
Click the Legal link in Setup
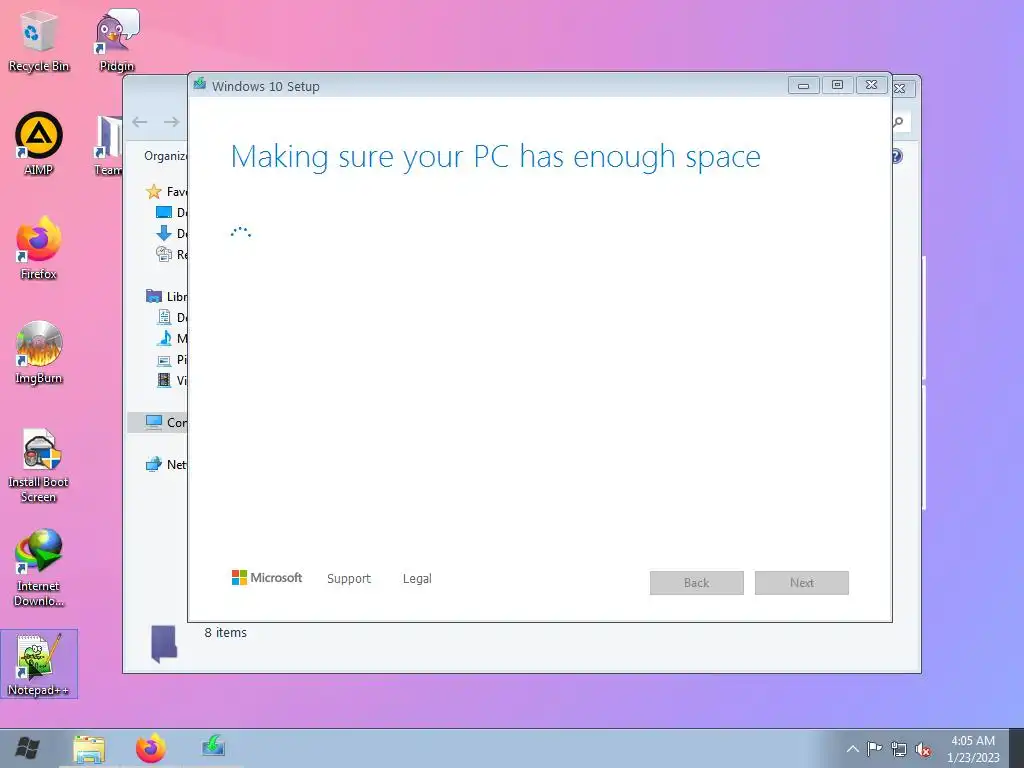(417, 579)
